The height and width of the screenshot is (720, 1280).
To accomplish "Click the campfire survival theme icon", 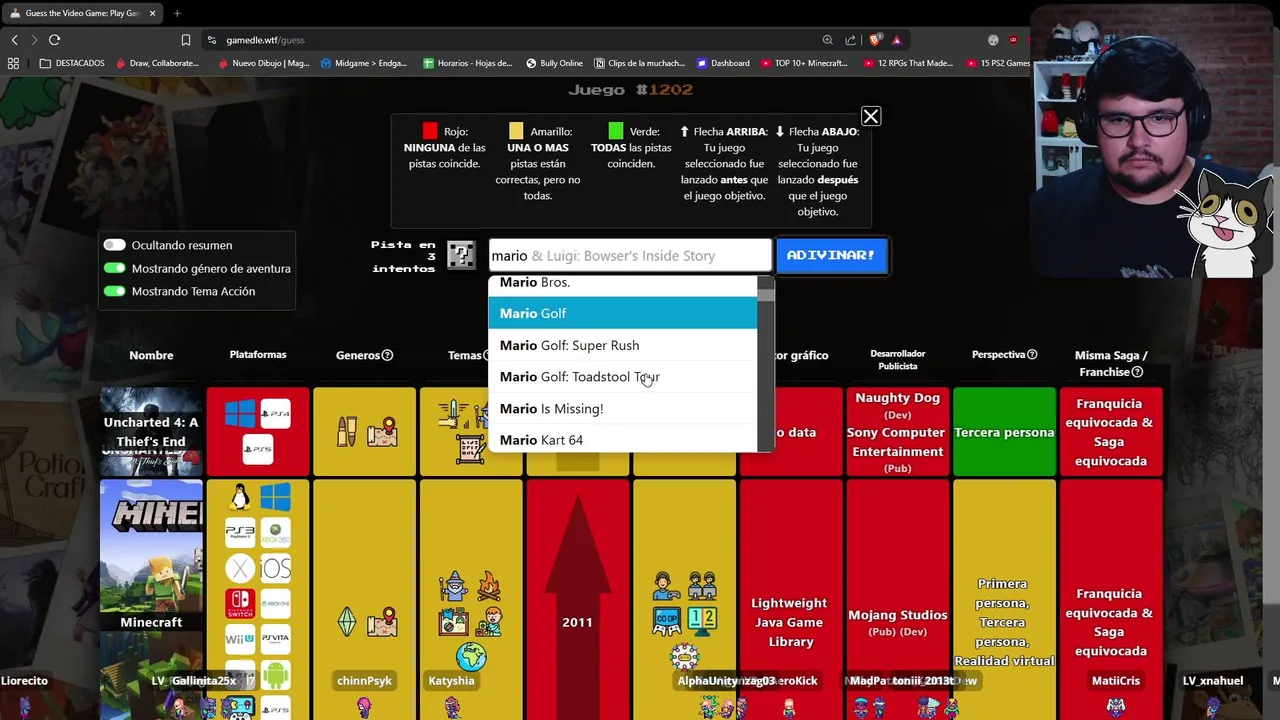I will coord(488,586).
